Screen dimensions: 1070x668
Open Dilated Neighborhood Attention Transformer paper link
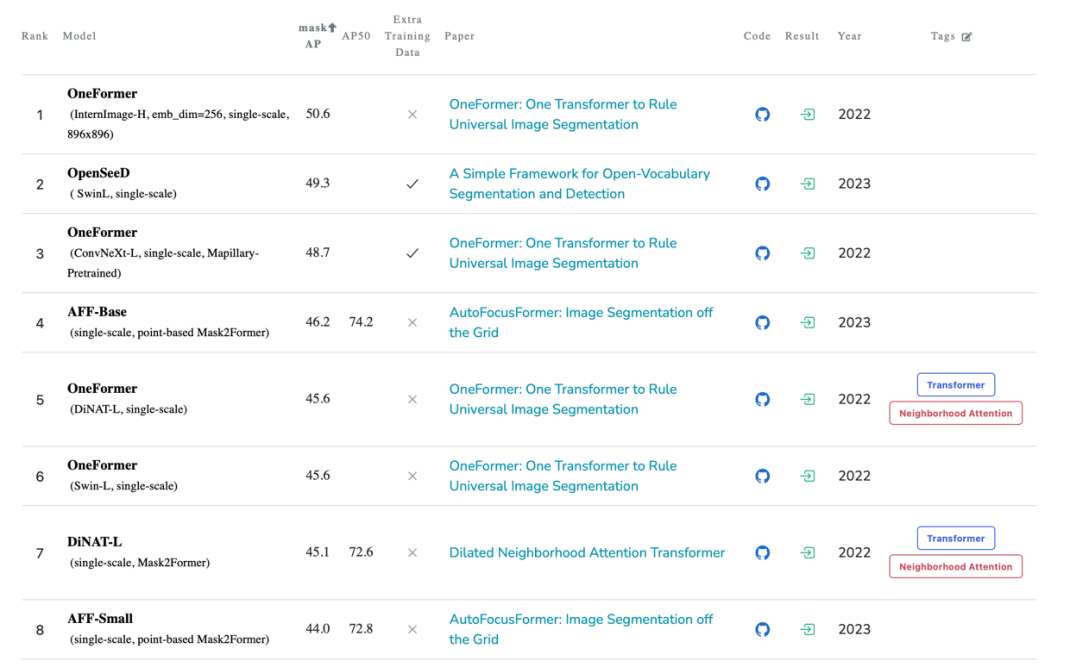click(x=587, y=553)
